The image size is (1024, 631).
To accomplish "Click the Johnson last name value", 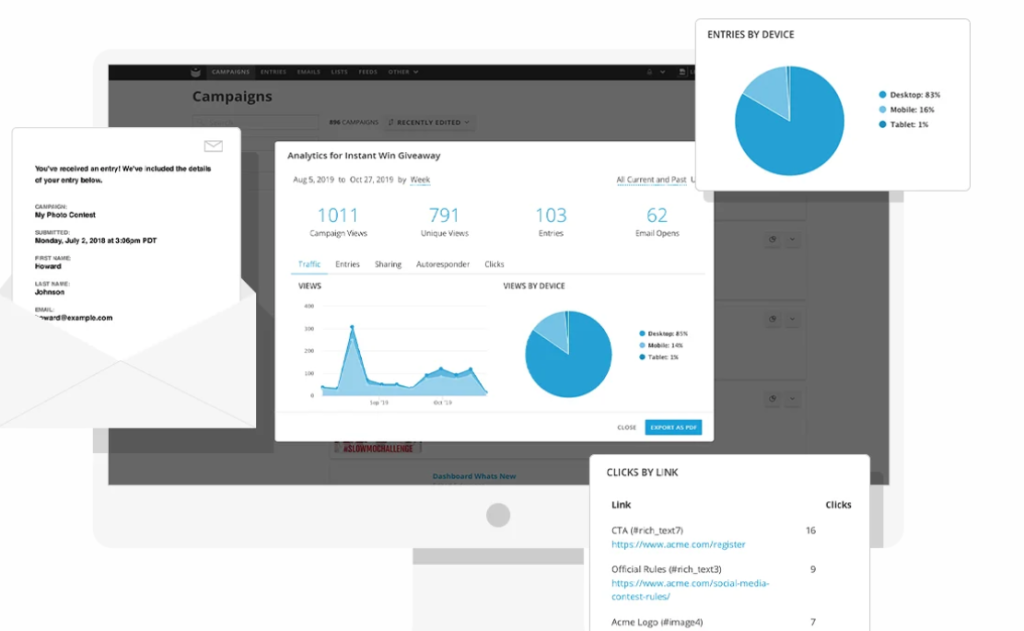I will (x=50, y=292).
